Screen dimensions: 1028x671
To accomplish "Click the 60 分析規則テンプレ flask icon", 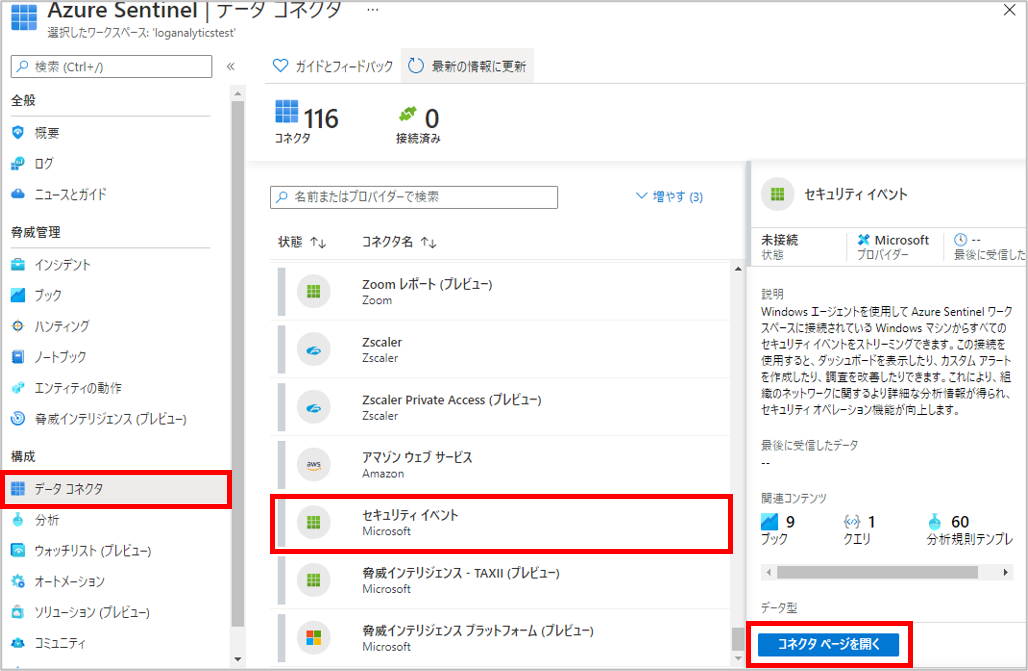I will pos(935,522).
